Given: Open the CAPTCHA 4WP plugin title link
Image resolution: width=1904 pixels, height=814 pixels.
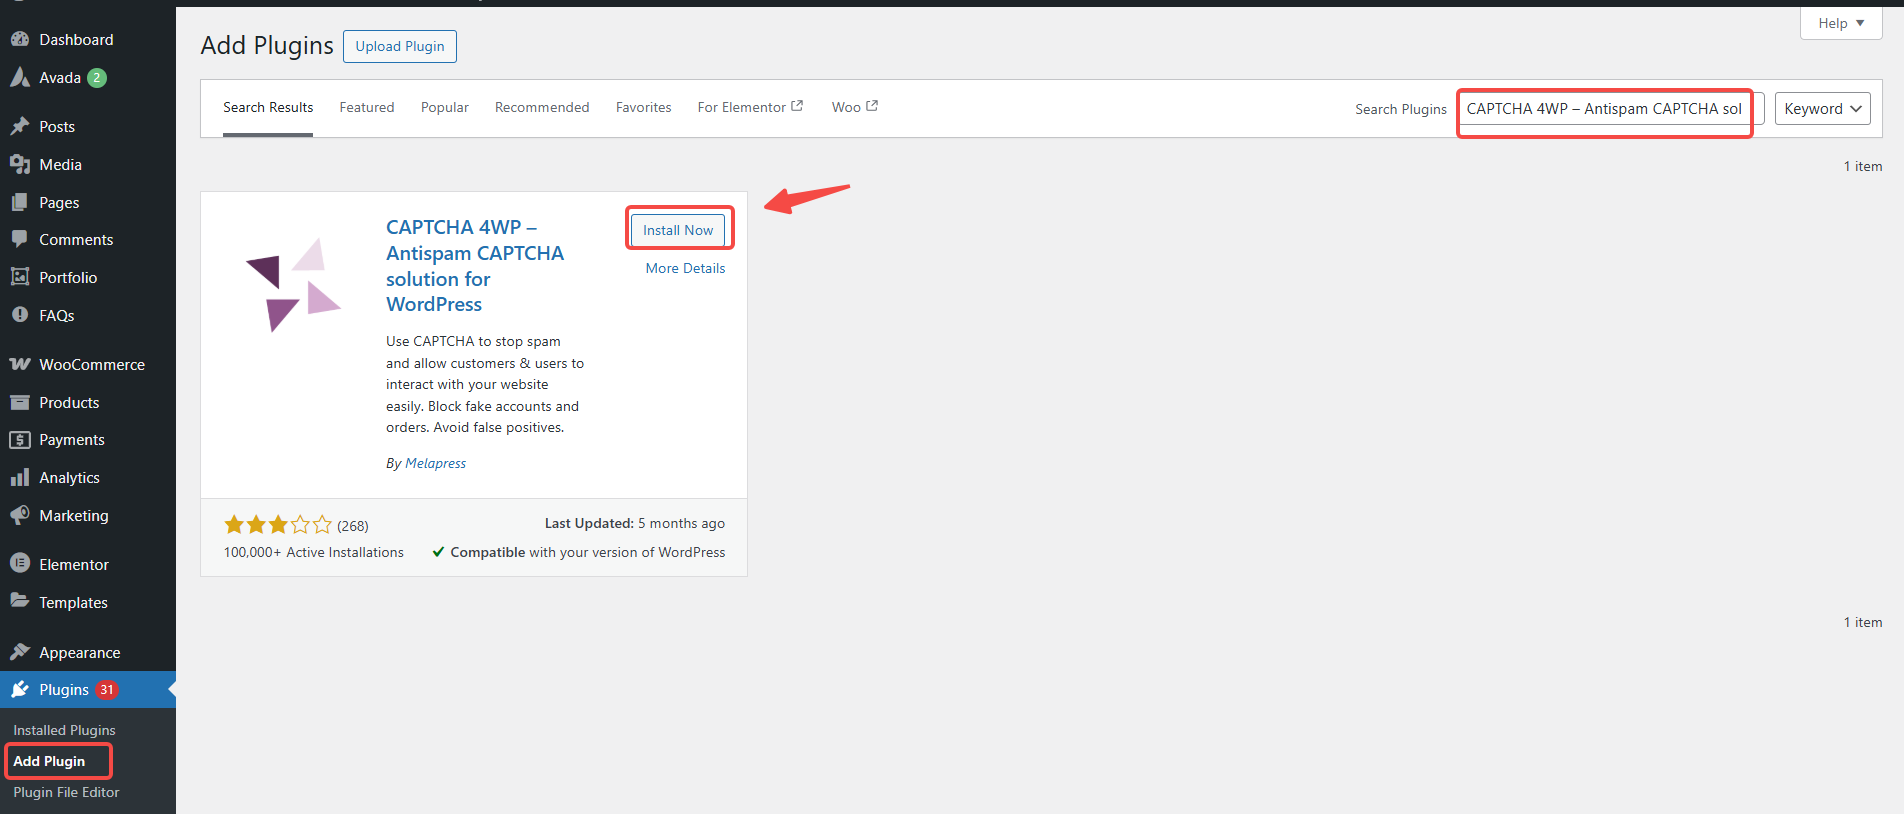Looking at the screenshot, I should point(475,266).
